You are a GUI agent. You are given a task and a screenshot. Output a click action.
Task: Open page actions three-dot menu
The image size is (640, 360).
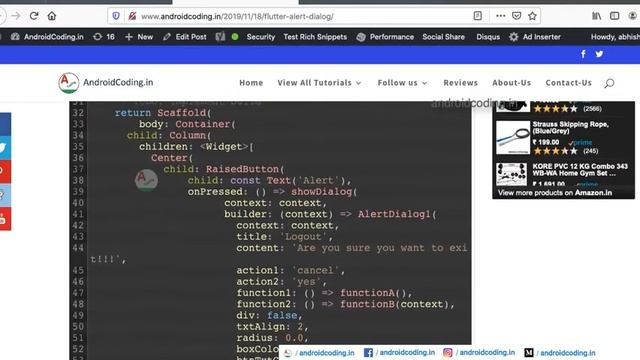500,16
